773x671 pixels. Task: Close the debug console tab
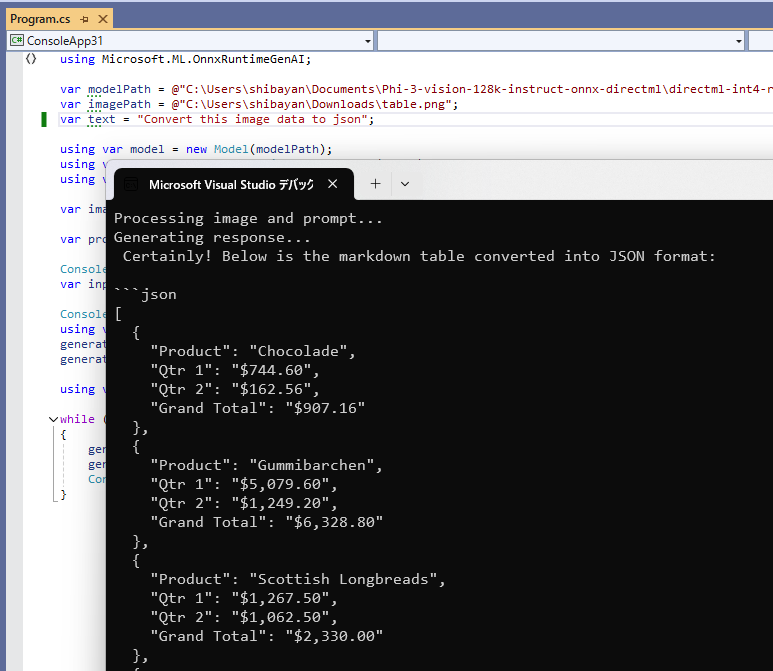pos(333,184)
